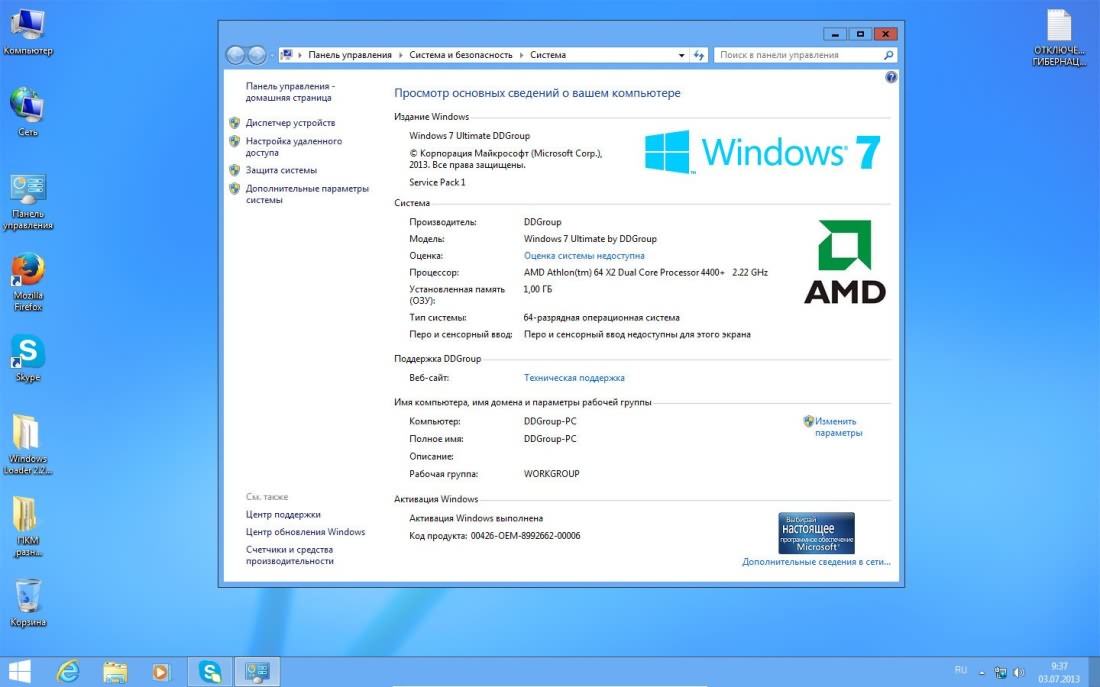Click the genuine Microsoft software badge
The height and width of the screenshot is (687, 1100).
pos(816,533)
